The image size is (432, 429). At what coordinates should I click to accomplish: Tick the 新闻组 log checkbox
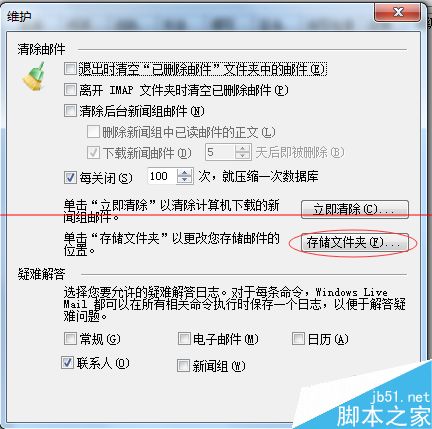183,366
